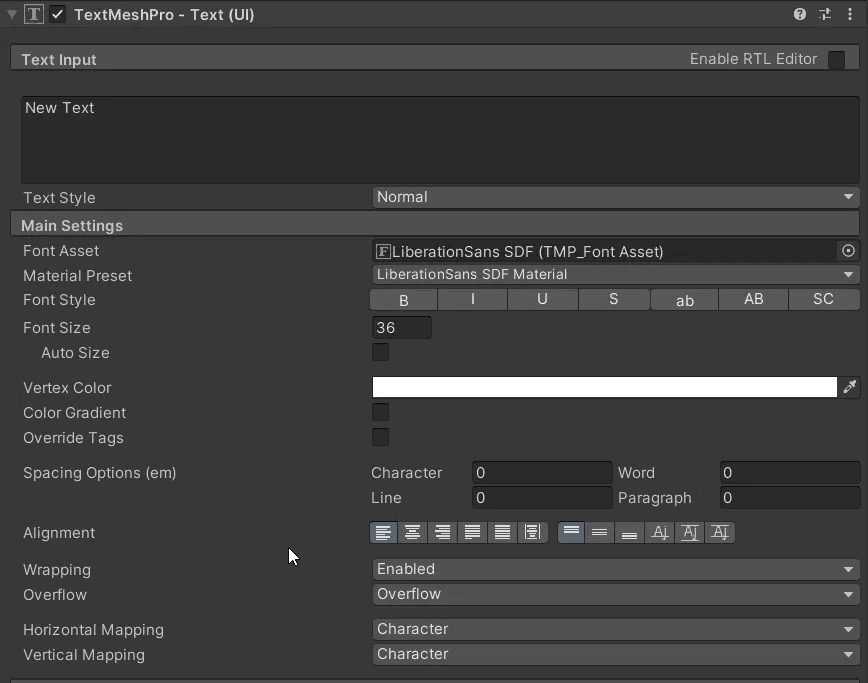Set center horizontal text alignment
The width and height of the screenshot is (868, 683).
(x=412, y=532)
